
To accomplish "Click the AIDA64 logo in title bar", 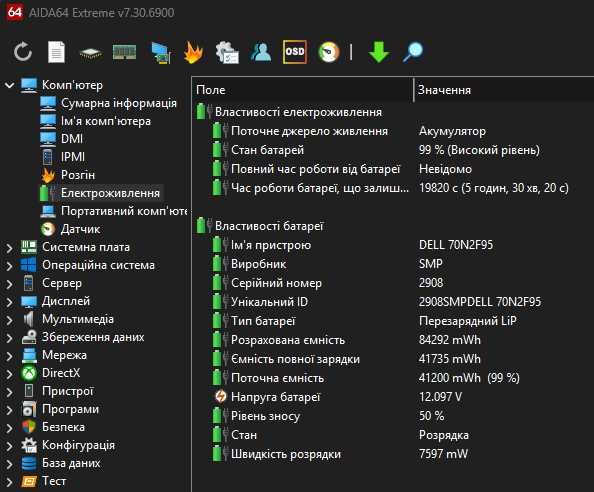I will pyautogui.click(x=14, y=12).
